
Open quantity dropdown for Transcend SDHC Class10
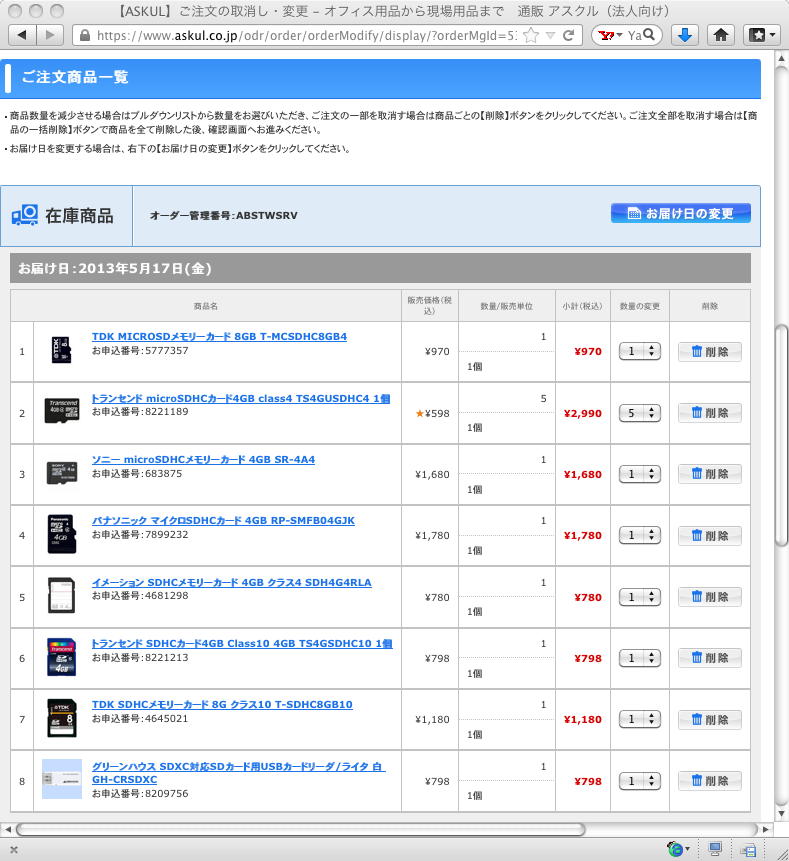640,658
